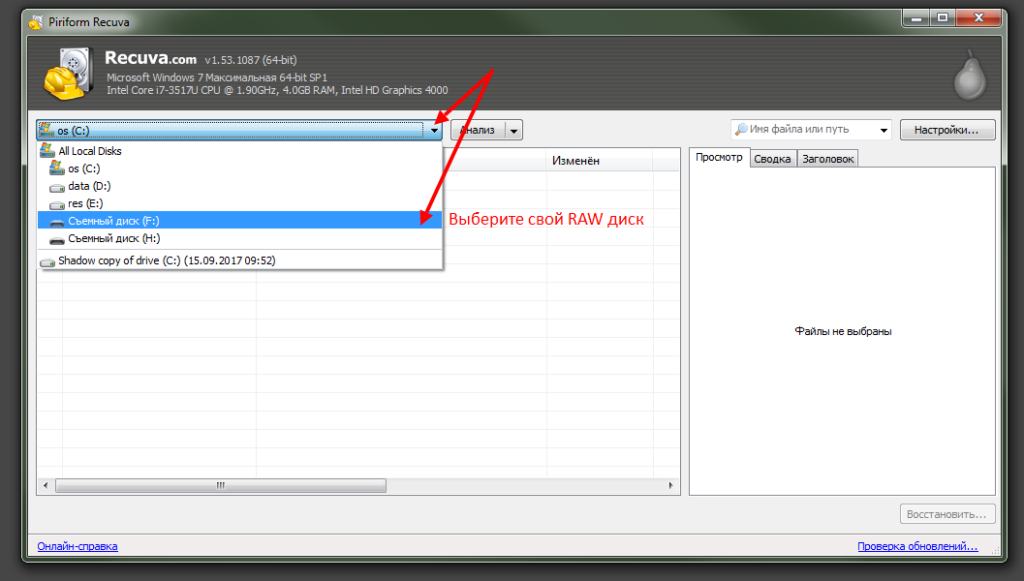This screenshot has height=581, width=1024.
Task: Click the Microsoft Windows 7 system info line
Action: [x=217, y=77]
